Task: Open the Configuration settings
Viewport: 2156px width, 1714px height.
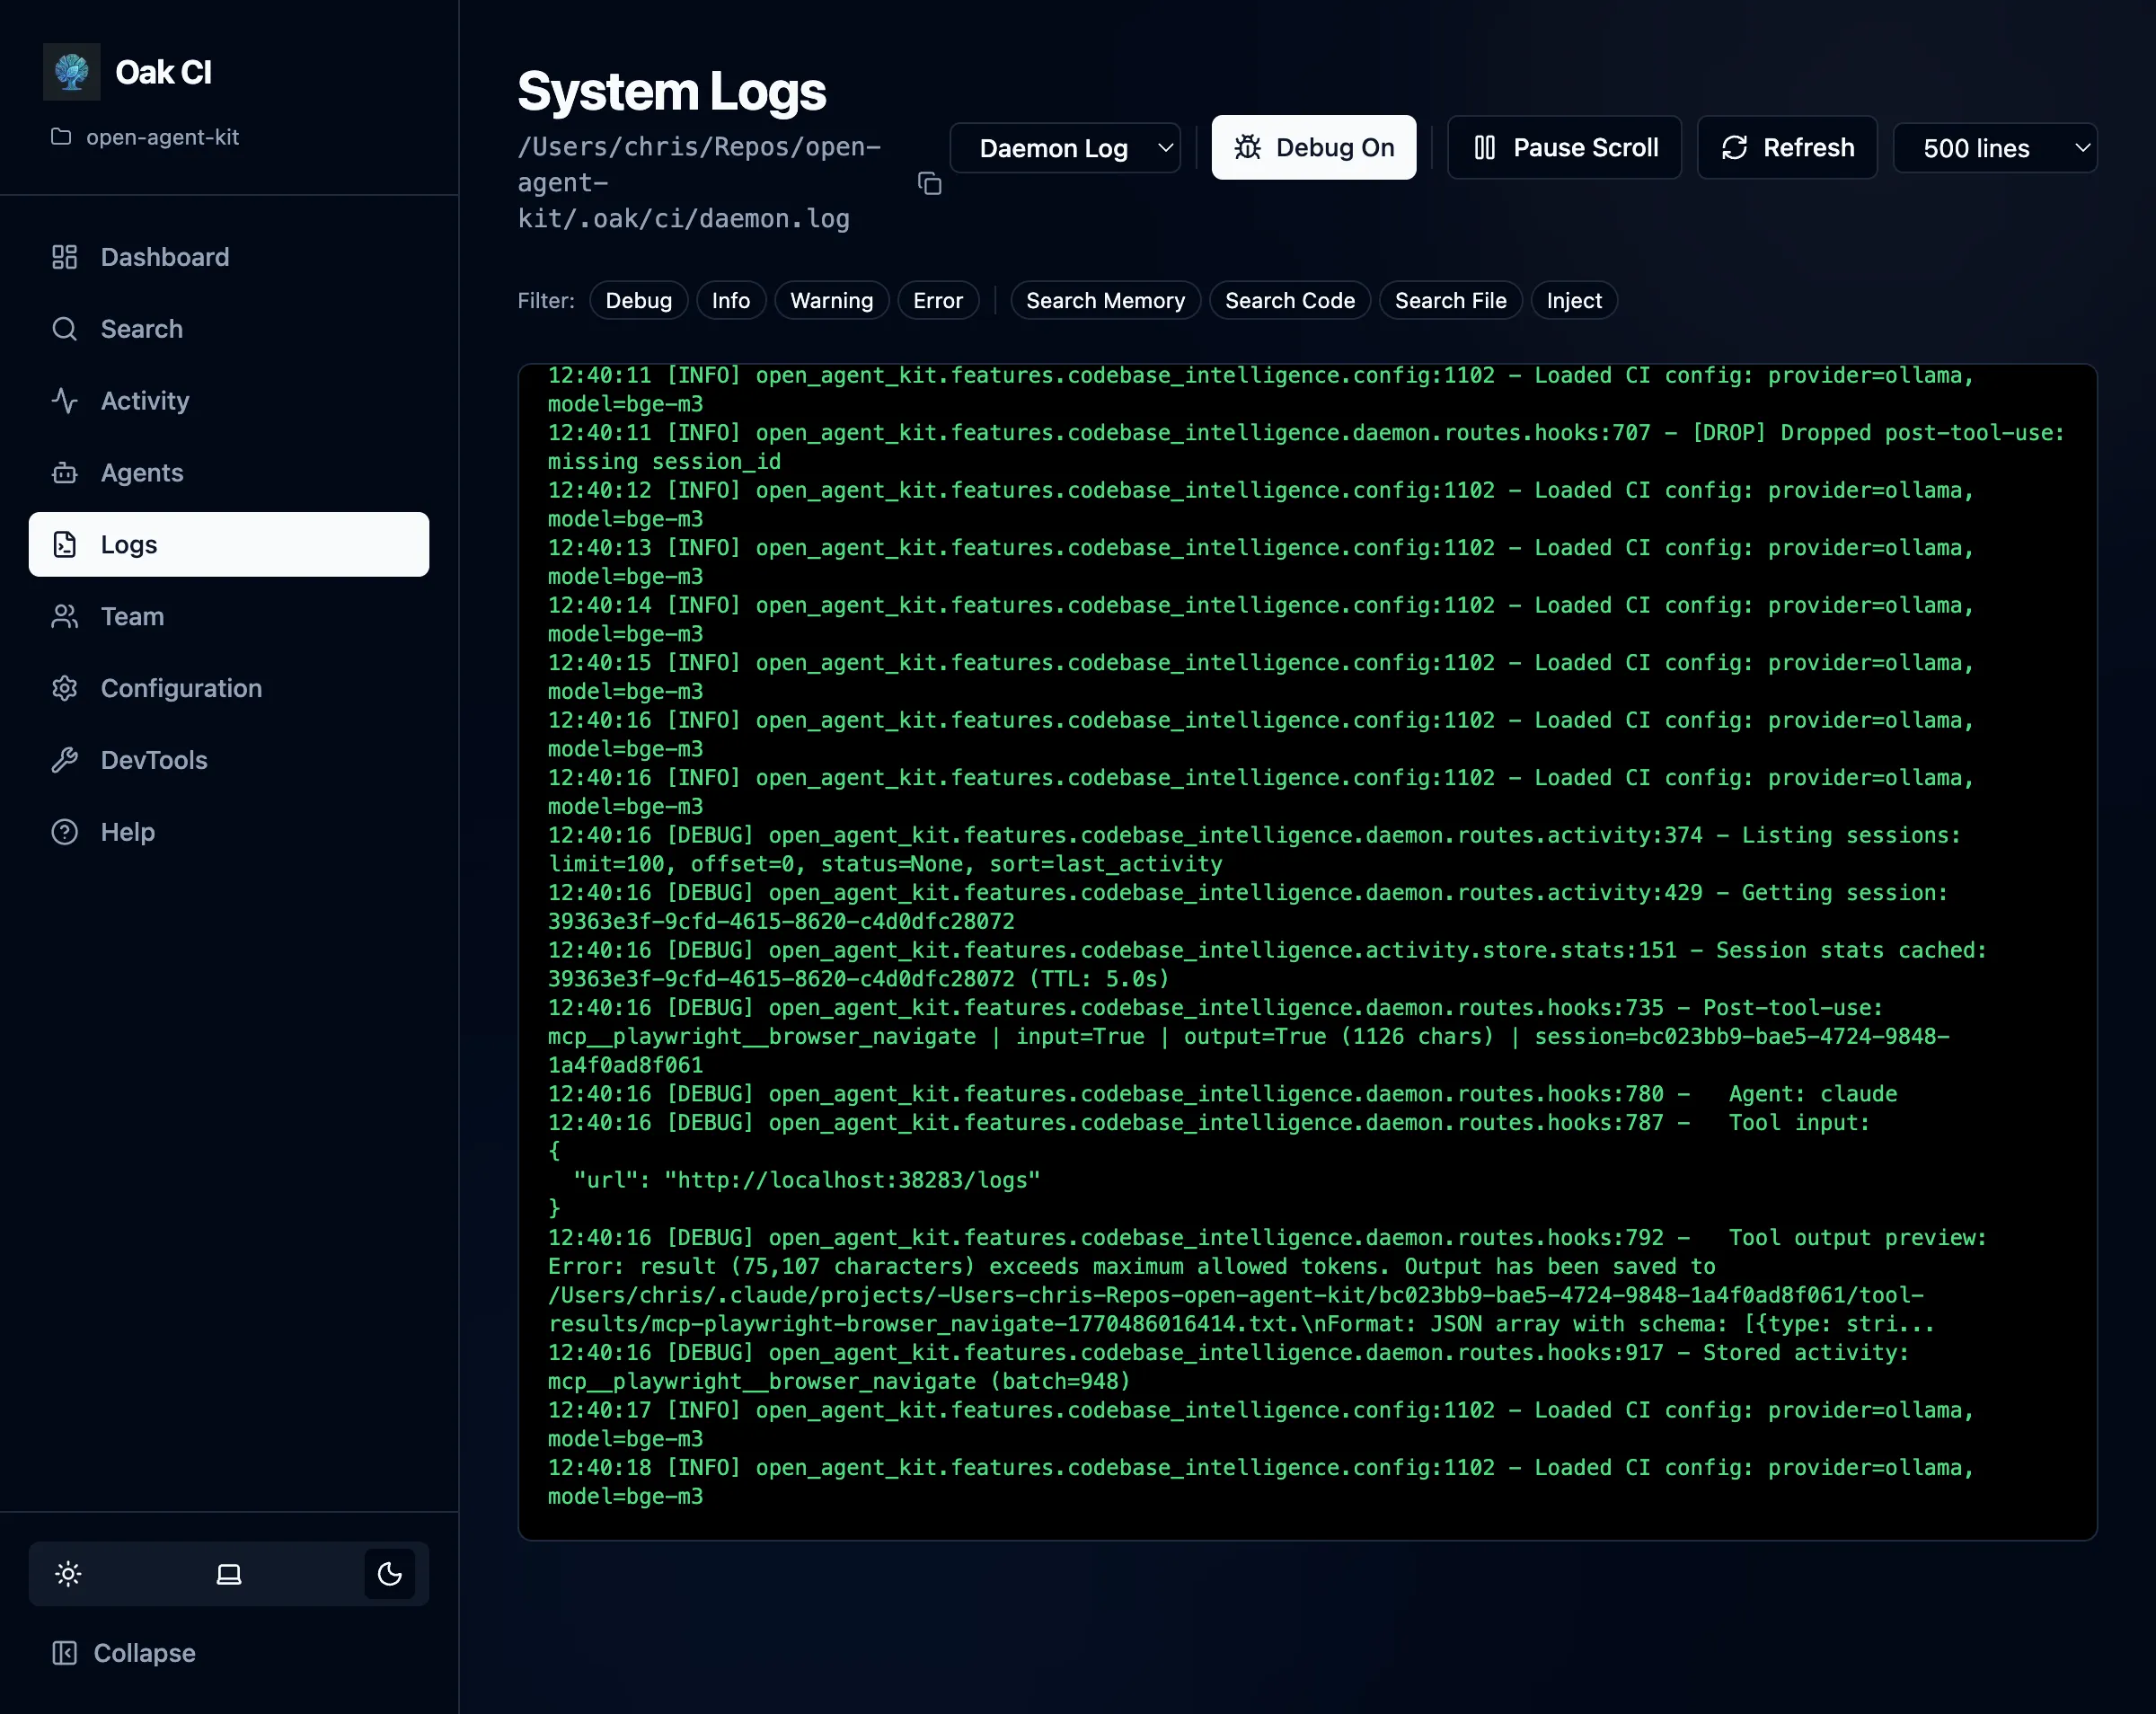Action: click(x=180, y=688)
